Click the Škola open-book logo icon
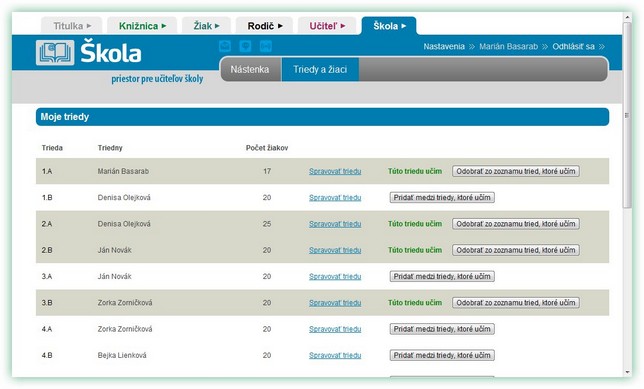 (55, 53)
